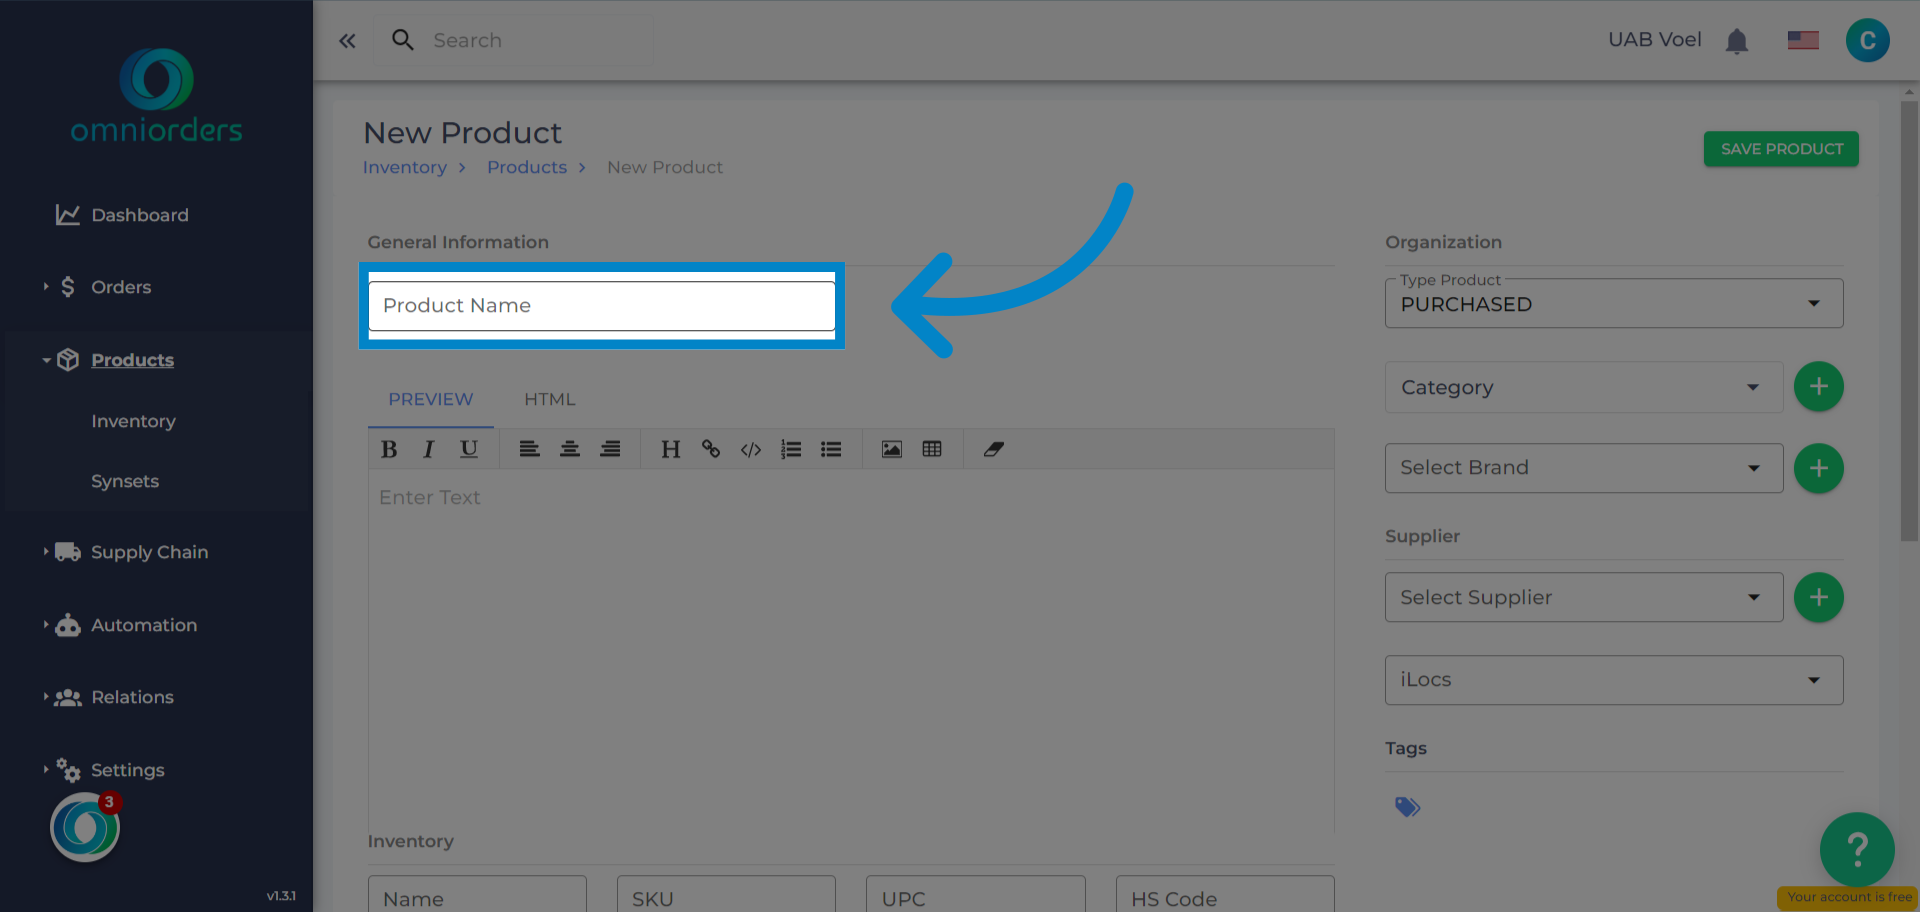Viewport: 1920px width, 912px height.
Task: Open Inventory submenu item
Action: (133, 422)
